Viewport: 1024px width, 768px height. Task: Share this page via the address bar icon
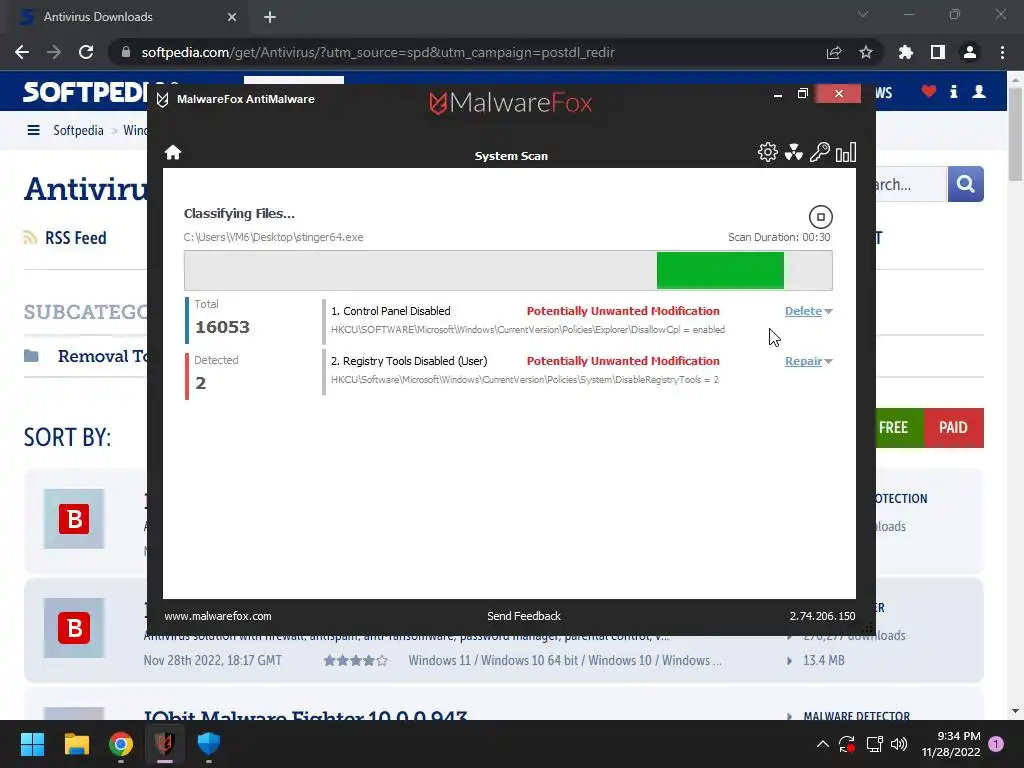(834, 52)
